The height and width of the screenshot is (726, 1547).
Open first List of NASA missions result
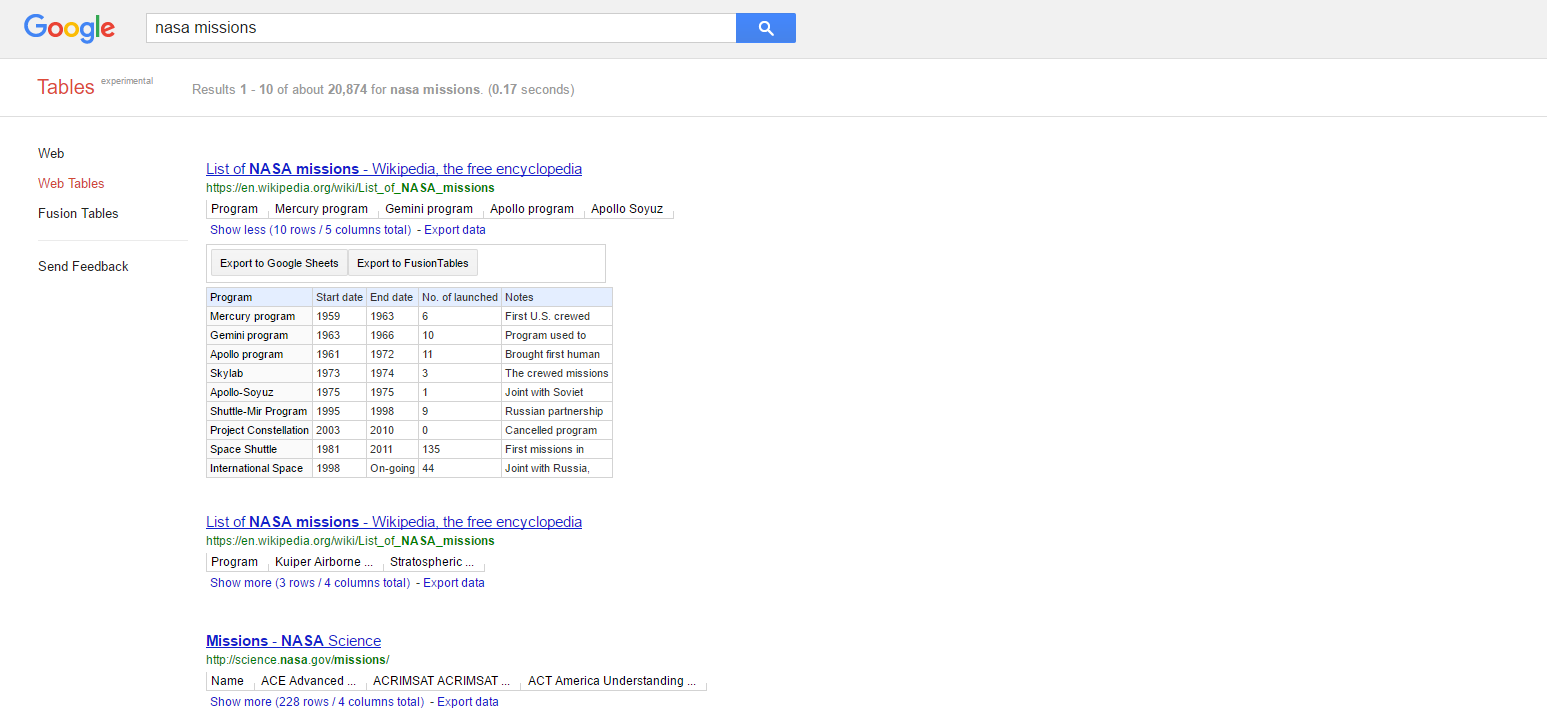[393, 169]
